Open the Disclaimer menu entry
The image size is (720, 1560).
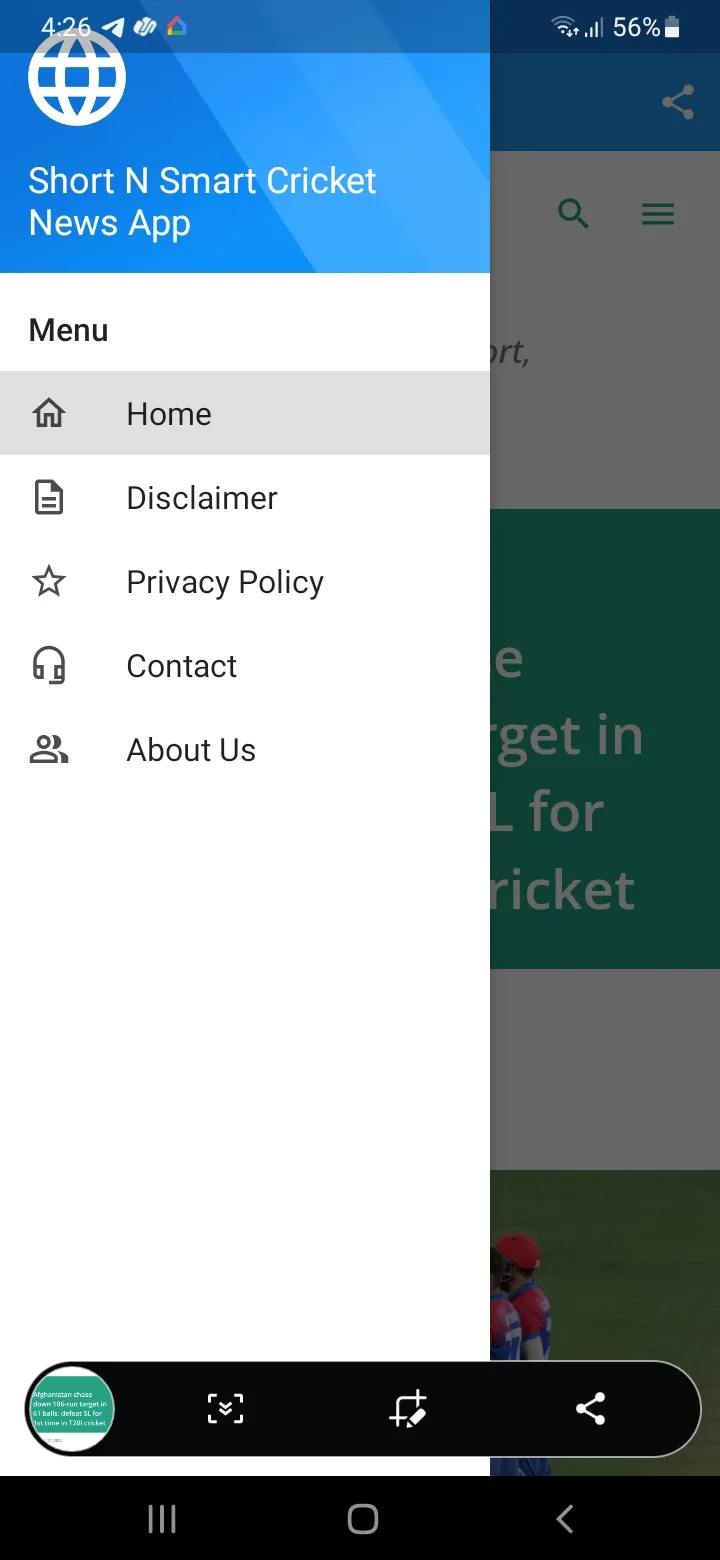pyautogui.click(x=202, y=497)
